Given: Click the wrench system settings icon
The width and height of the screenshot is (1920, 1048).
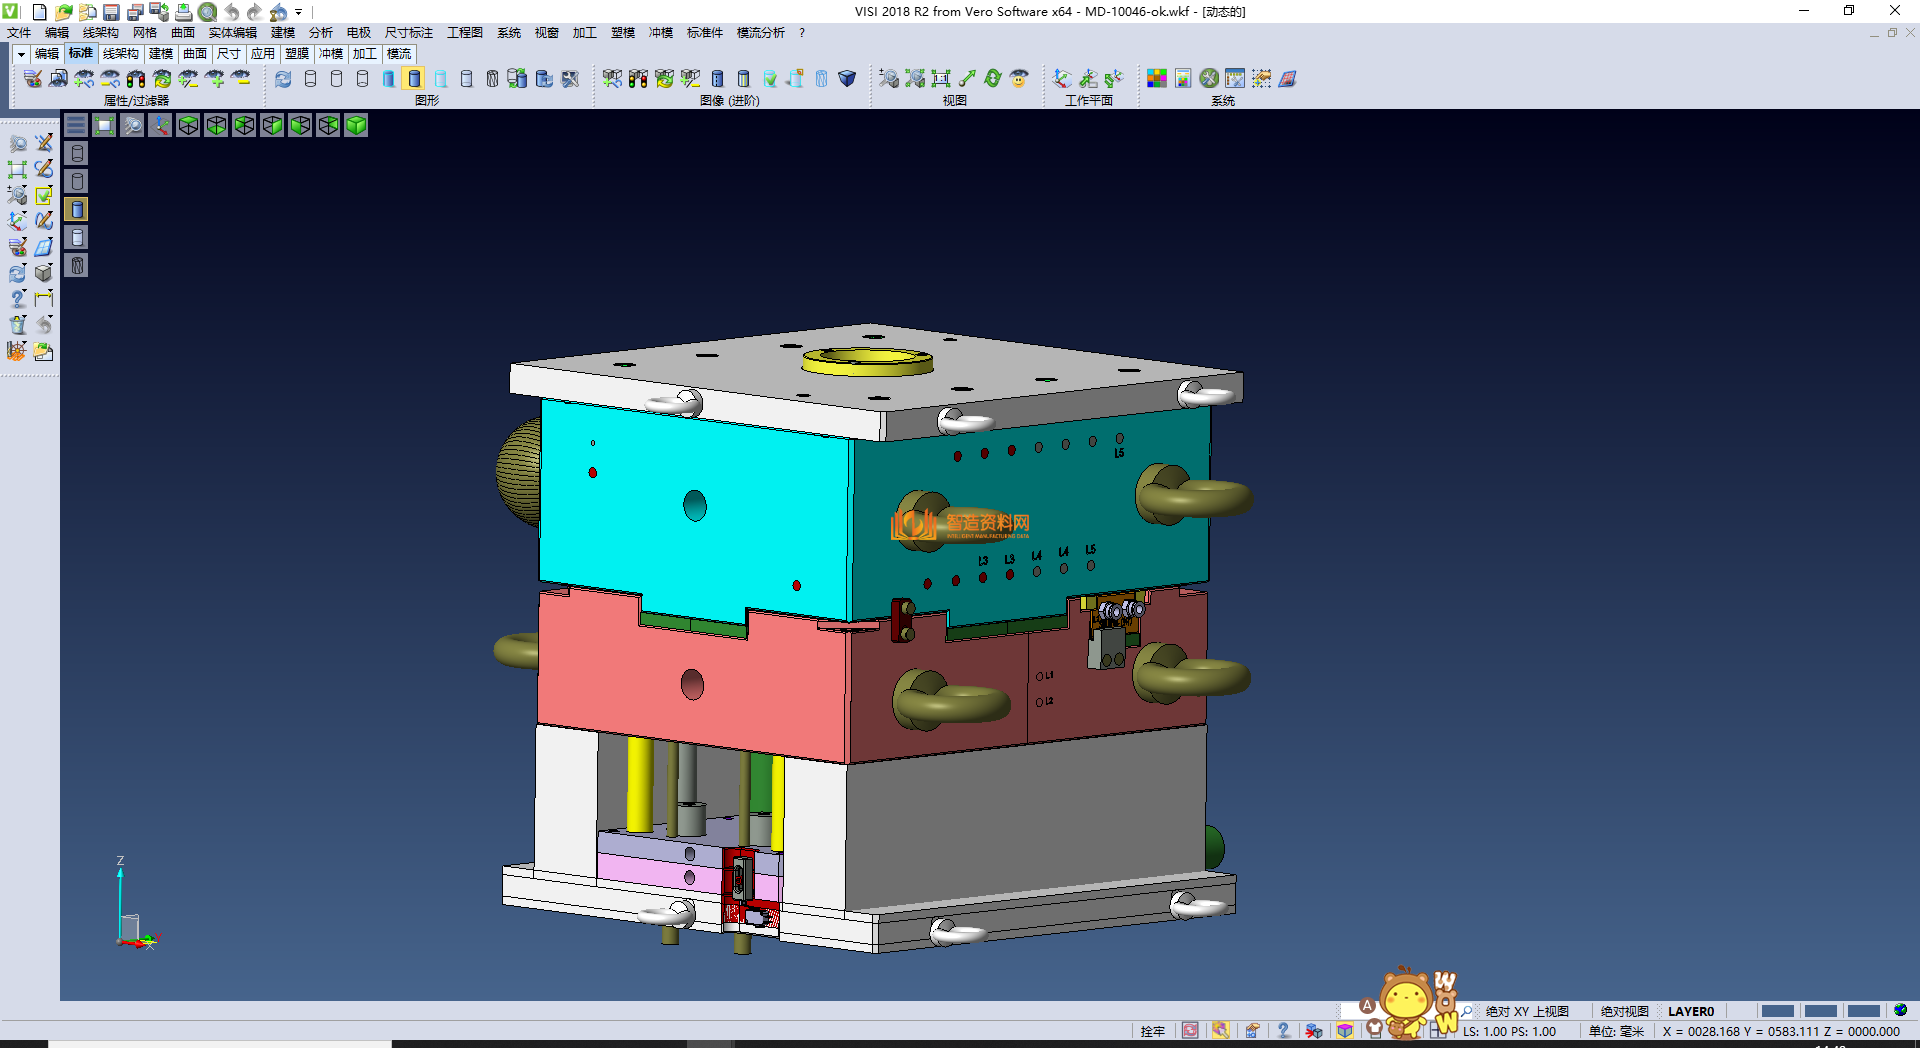Looking at the screenshot, I should 1209,78.
